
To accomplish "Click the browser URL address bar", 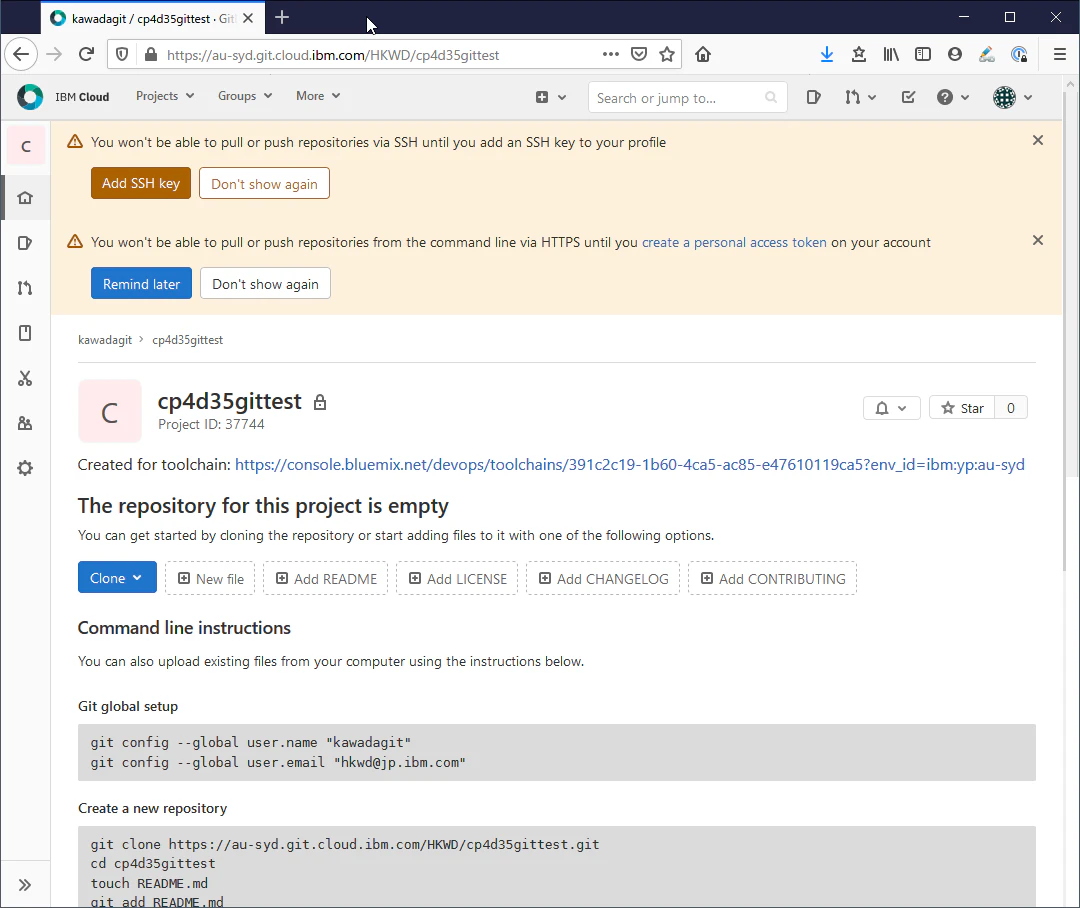I will pos(379,54).
